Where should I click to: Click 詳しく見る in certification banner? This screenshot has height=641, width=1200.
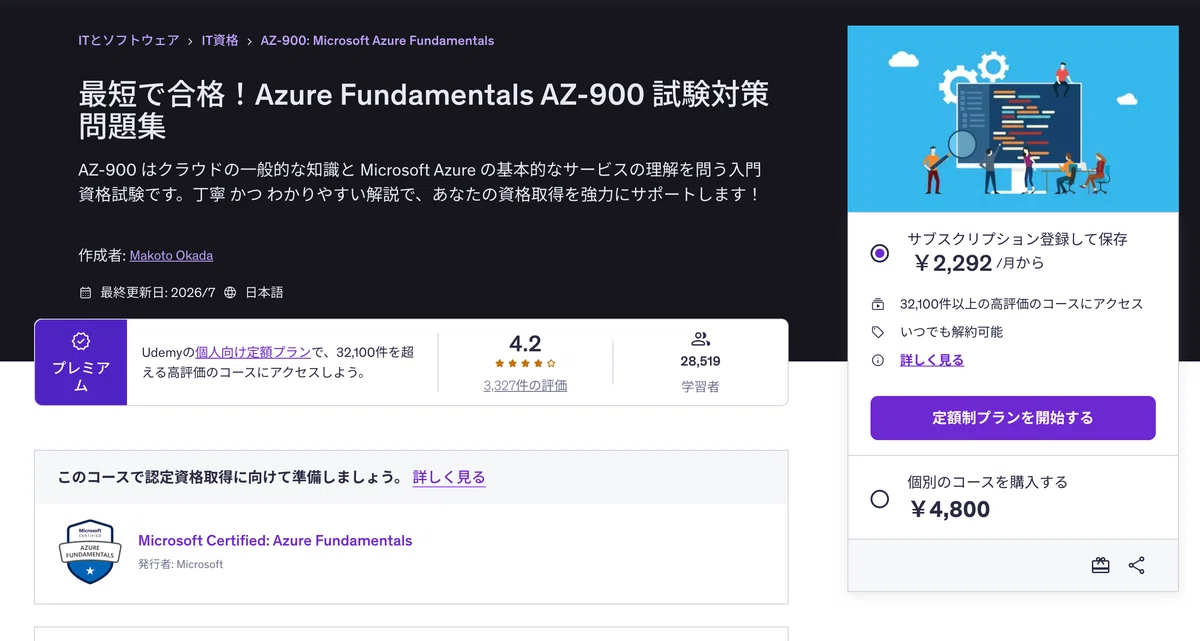click(449, 477)
